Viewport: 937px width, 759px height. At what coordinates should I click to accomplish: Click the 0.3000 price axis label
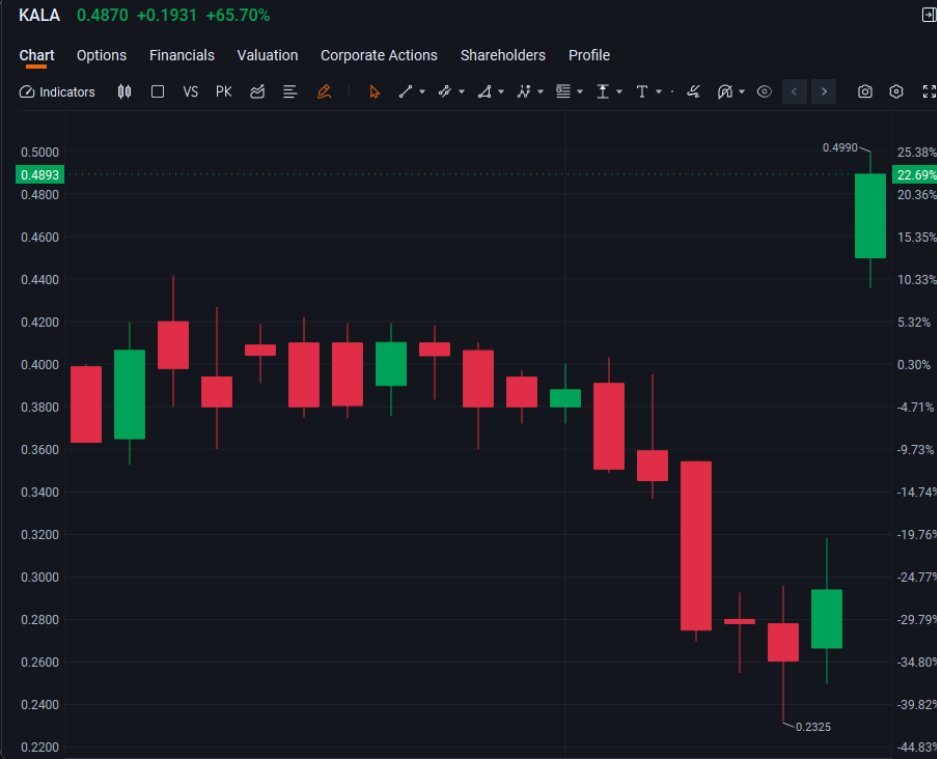(x=39, y=577)
